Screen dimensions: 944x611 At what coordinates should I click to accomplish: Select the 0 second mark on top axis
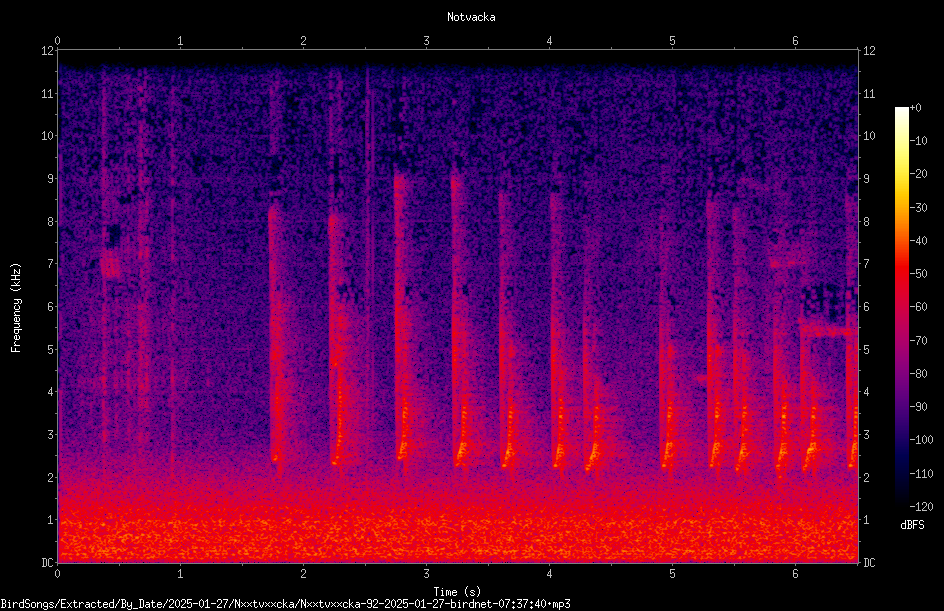pyautogui.click(x=57, y=41)
